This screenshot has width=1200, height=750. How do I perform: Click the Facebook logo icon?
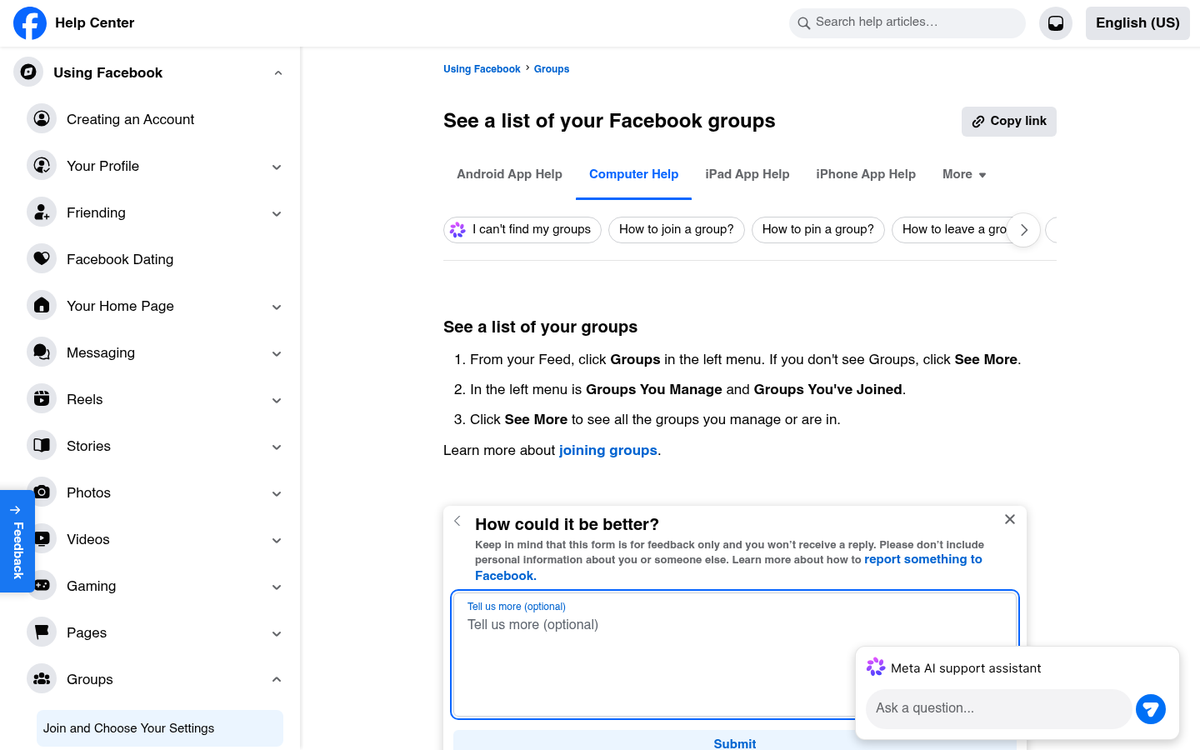tap(29, 22)
